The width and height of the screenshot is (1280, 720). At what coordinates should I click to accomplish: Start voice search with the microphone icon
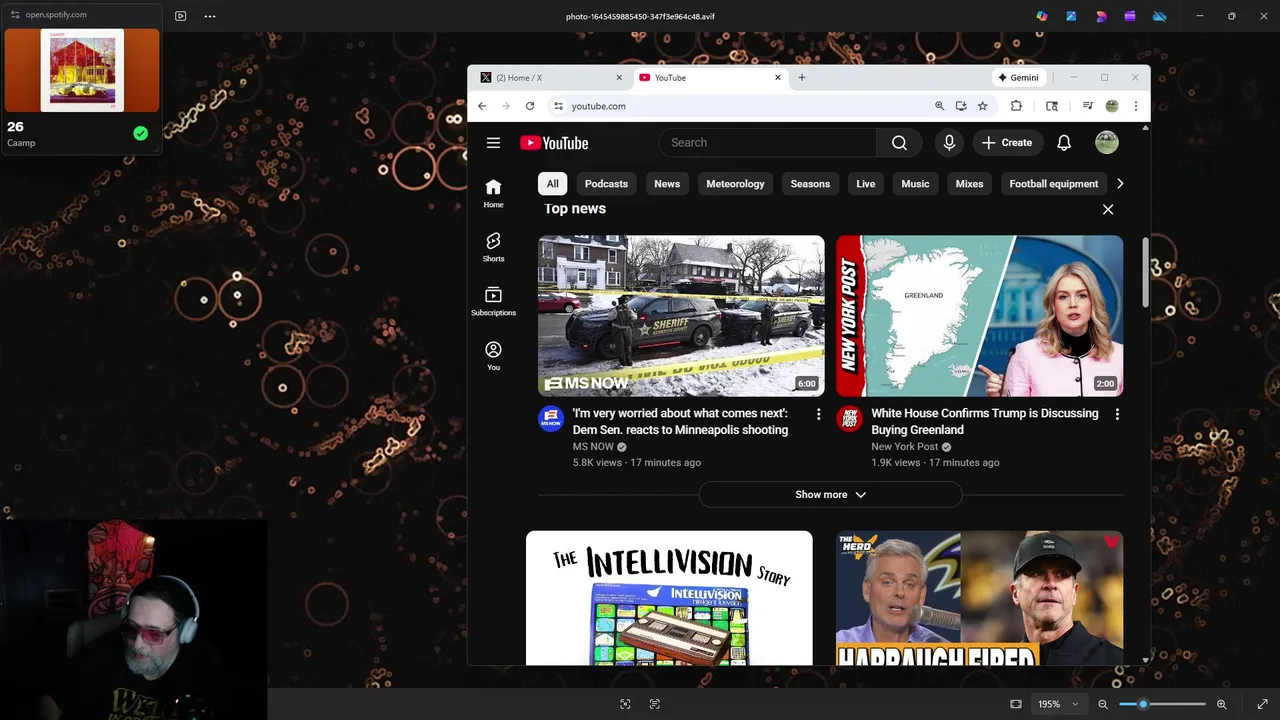[949, 143]
